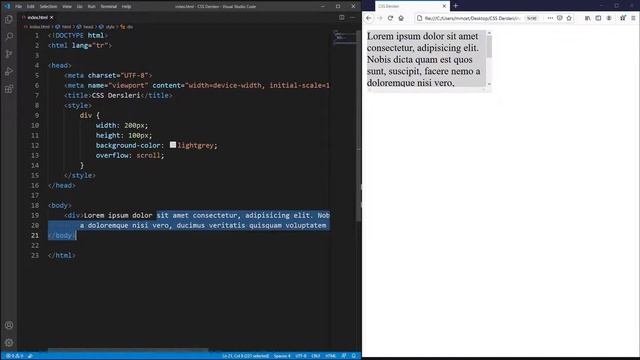The image size is (640, 360).
Task: Split the editor to the right
Action: [342, 18]
